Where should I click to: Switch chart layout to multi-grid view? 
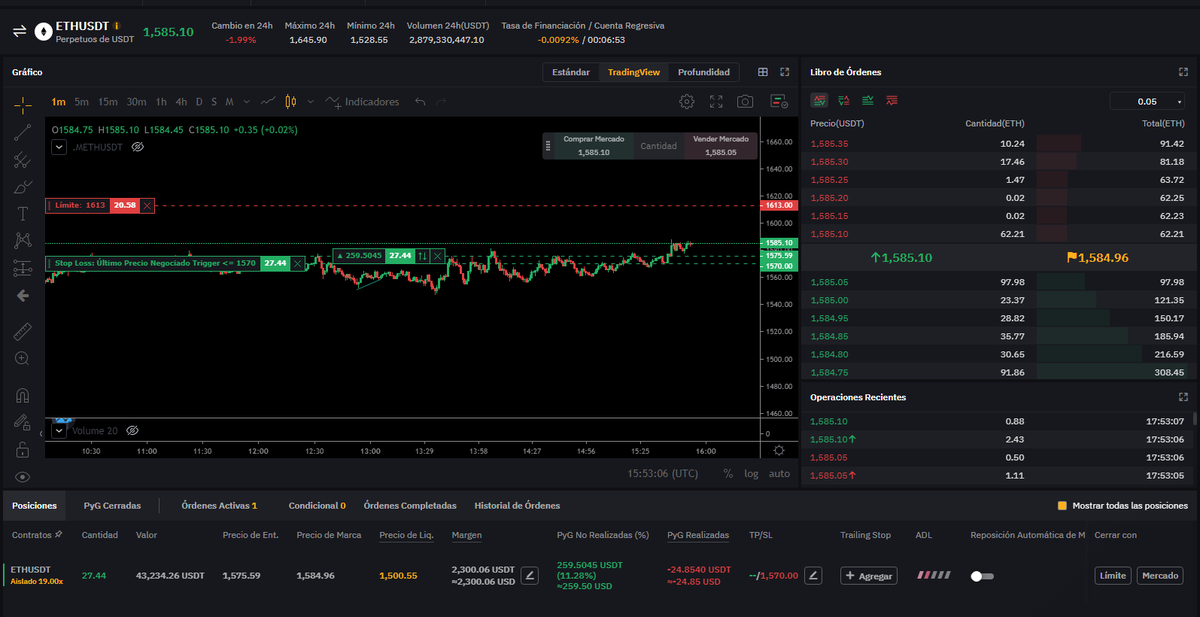tap(763, 72)
